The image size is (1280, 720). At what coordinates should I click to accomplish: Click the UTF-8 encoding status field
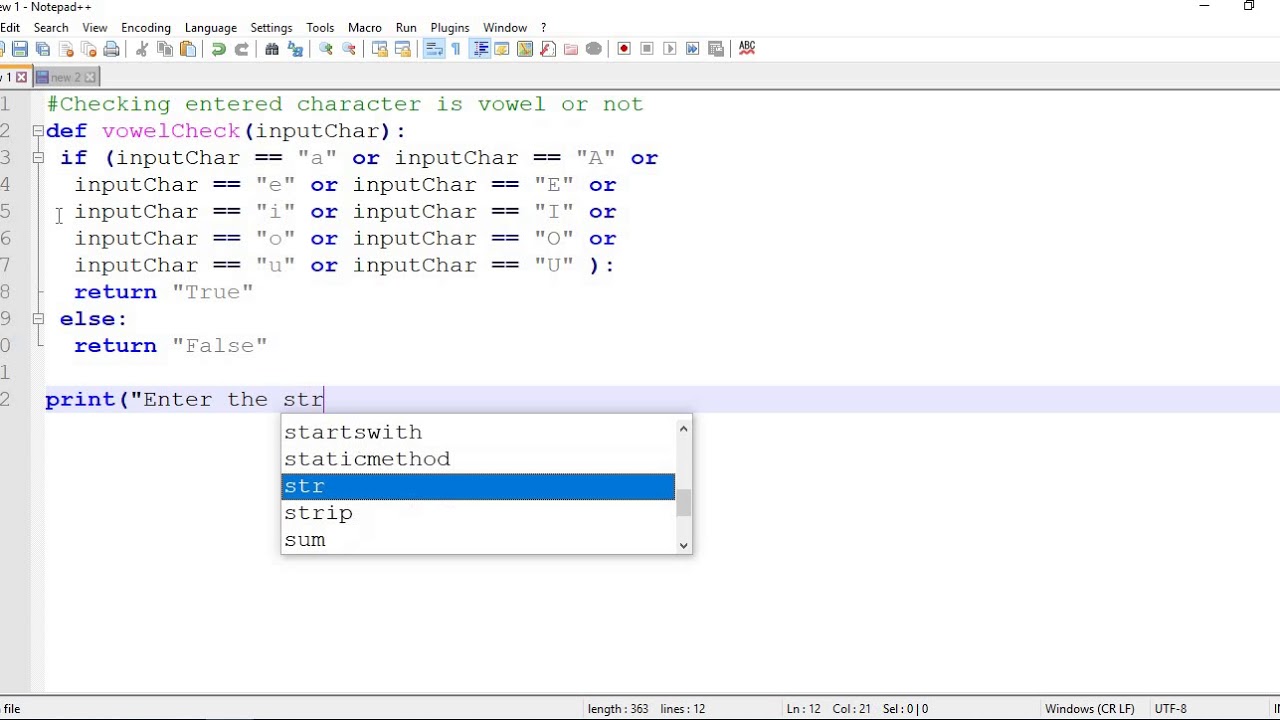click(1170, 709)
